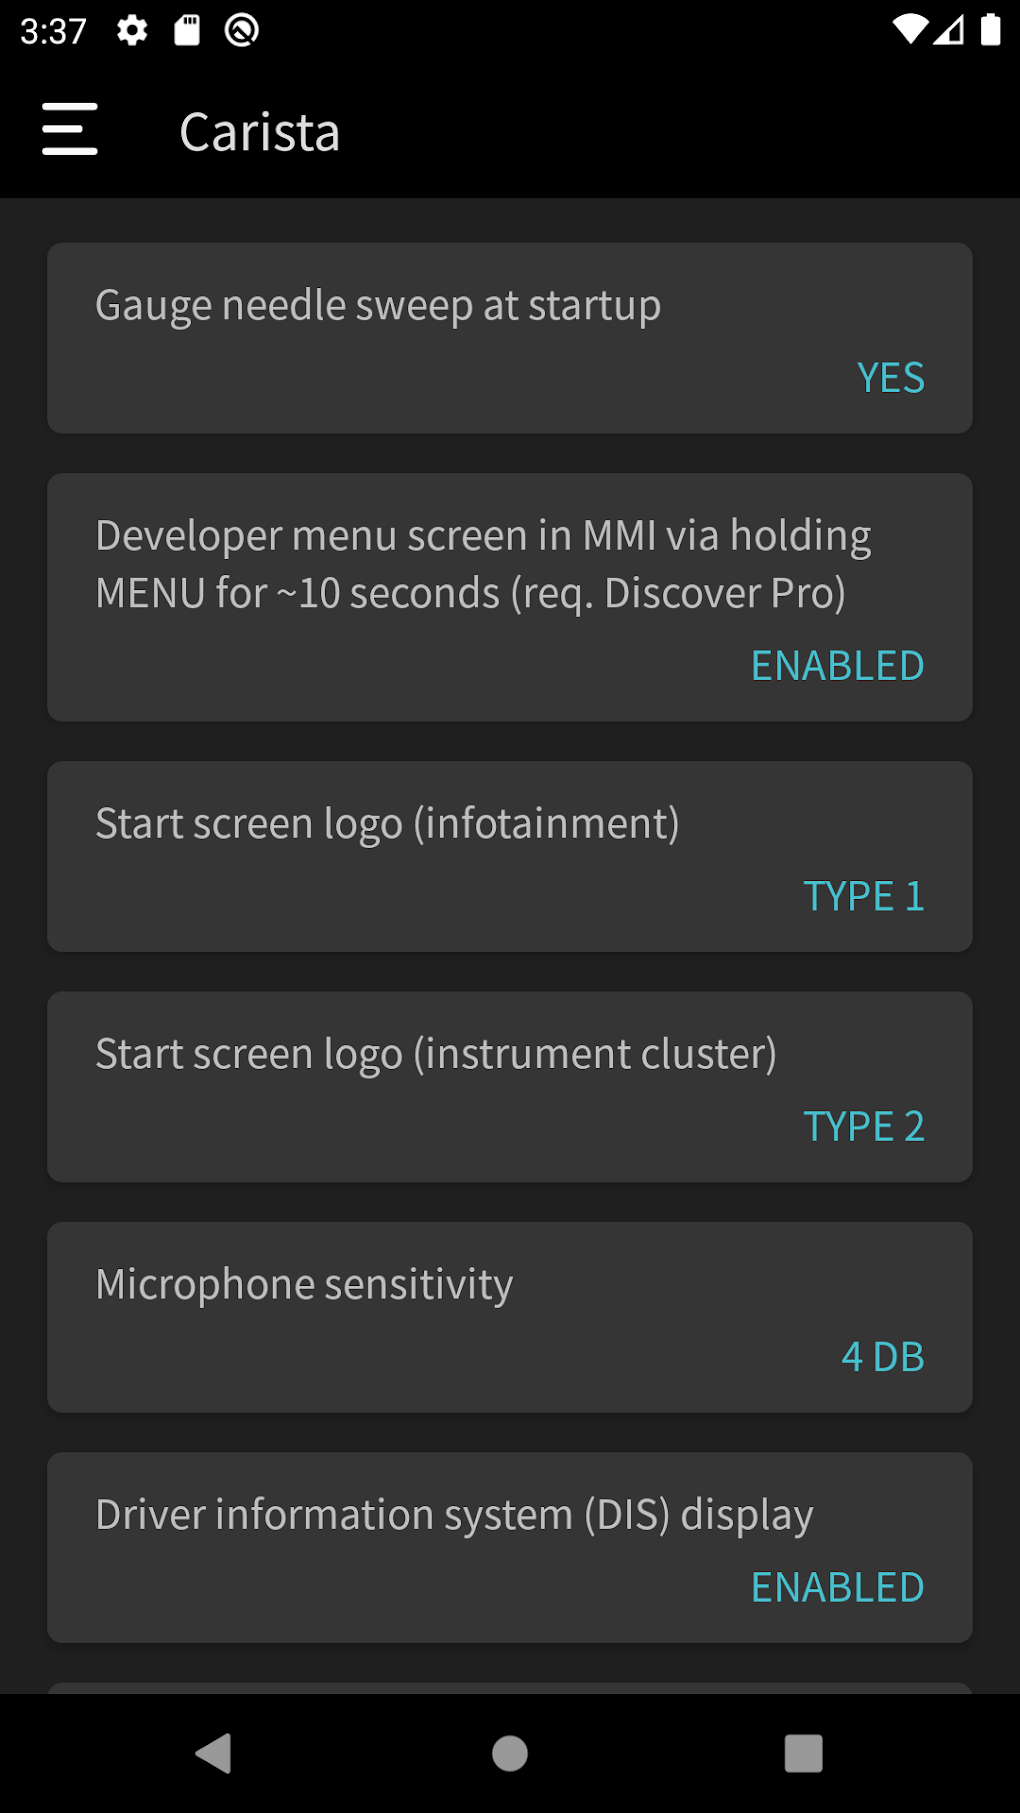Screen dimensions: 1020x1813
Task: Open the hamburger navigation menu
Action: (x=70, y=129)
